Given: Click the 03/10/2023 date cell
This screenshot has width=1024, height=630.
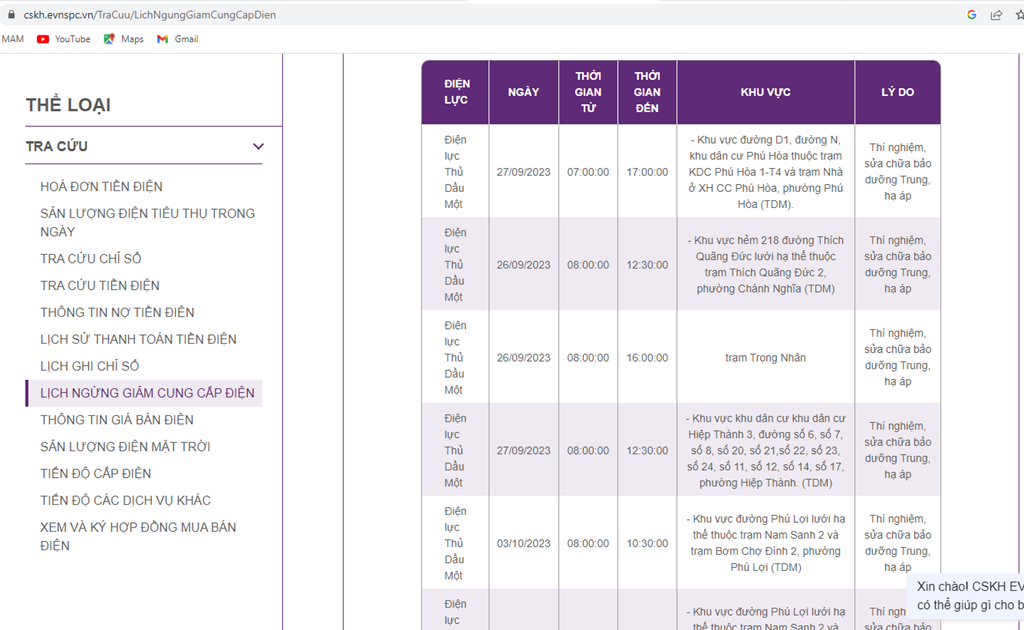Looking at the screenshot, I should coord(524,543).
